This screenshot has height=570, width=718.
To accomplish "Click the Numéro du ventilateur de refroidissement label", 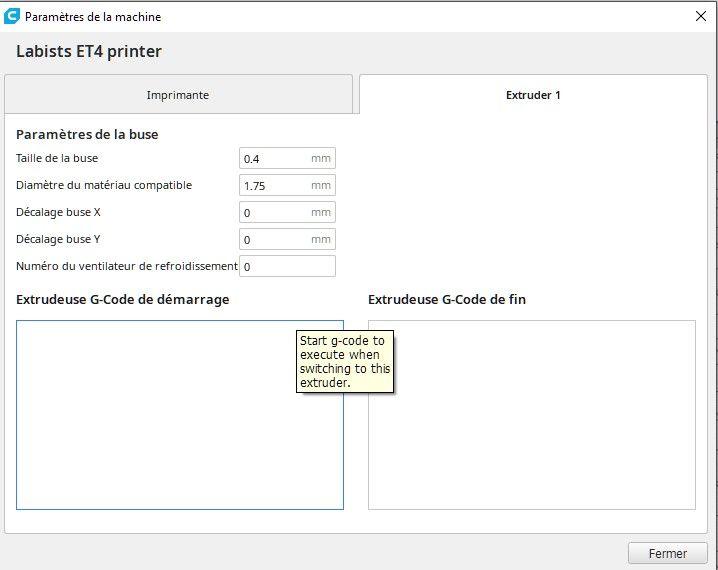I will 127,266.
